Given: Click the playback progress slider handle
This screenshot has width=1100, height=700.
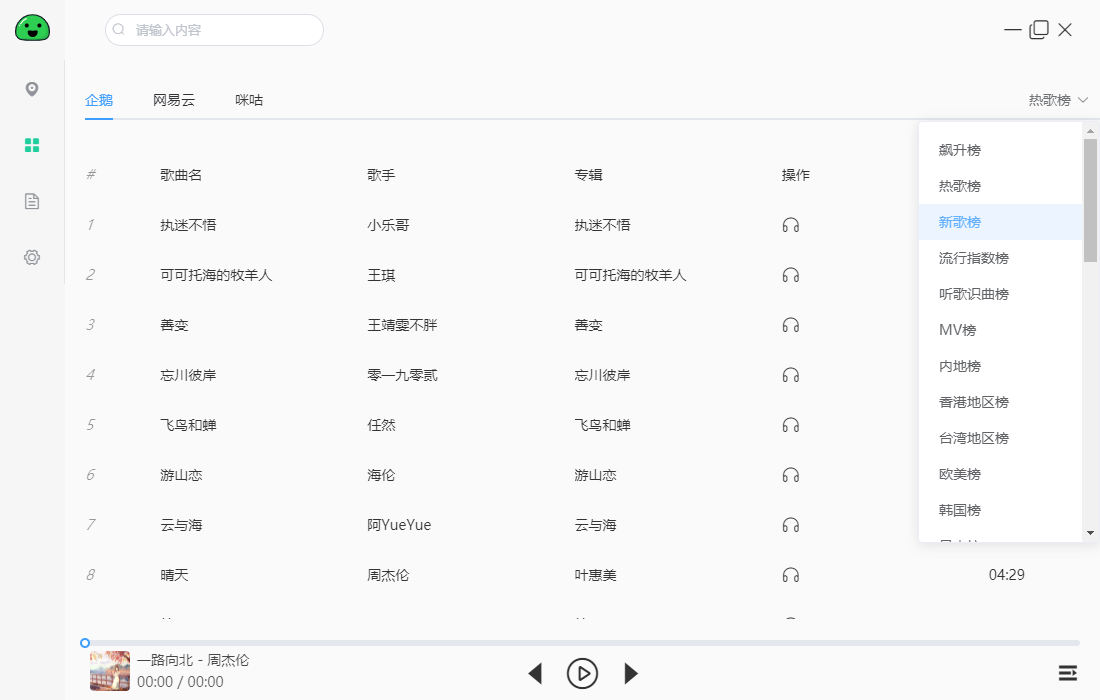Looking at the screenshot, I should 85,643.
